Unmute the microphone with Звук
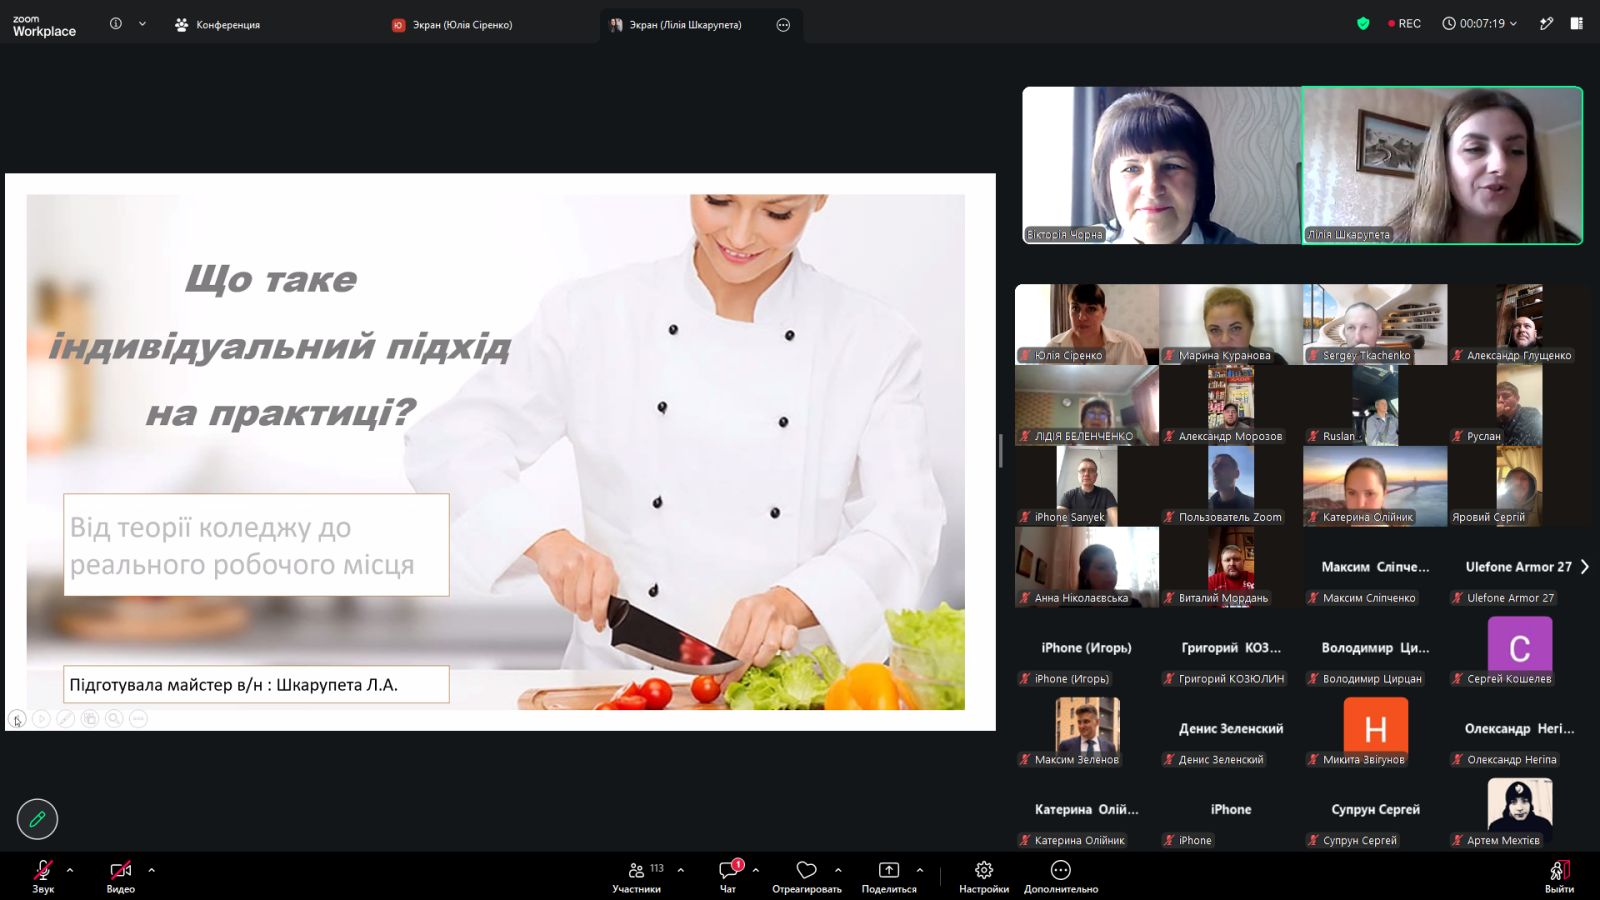 [x=43, y=876]
